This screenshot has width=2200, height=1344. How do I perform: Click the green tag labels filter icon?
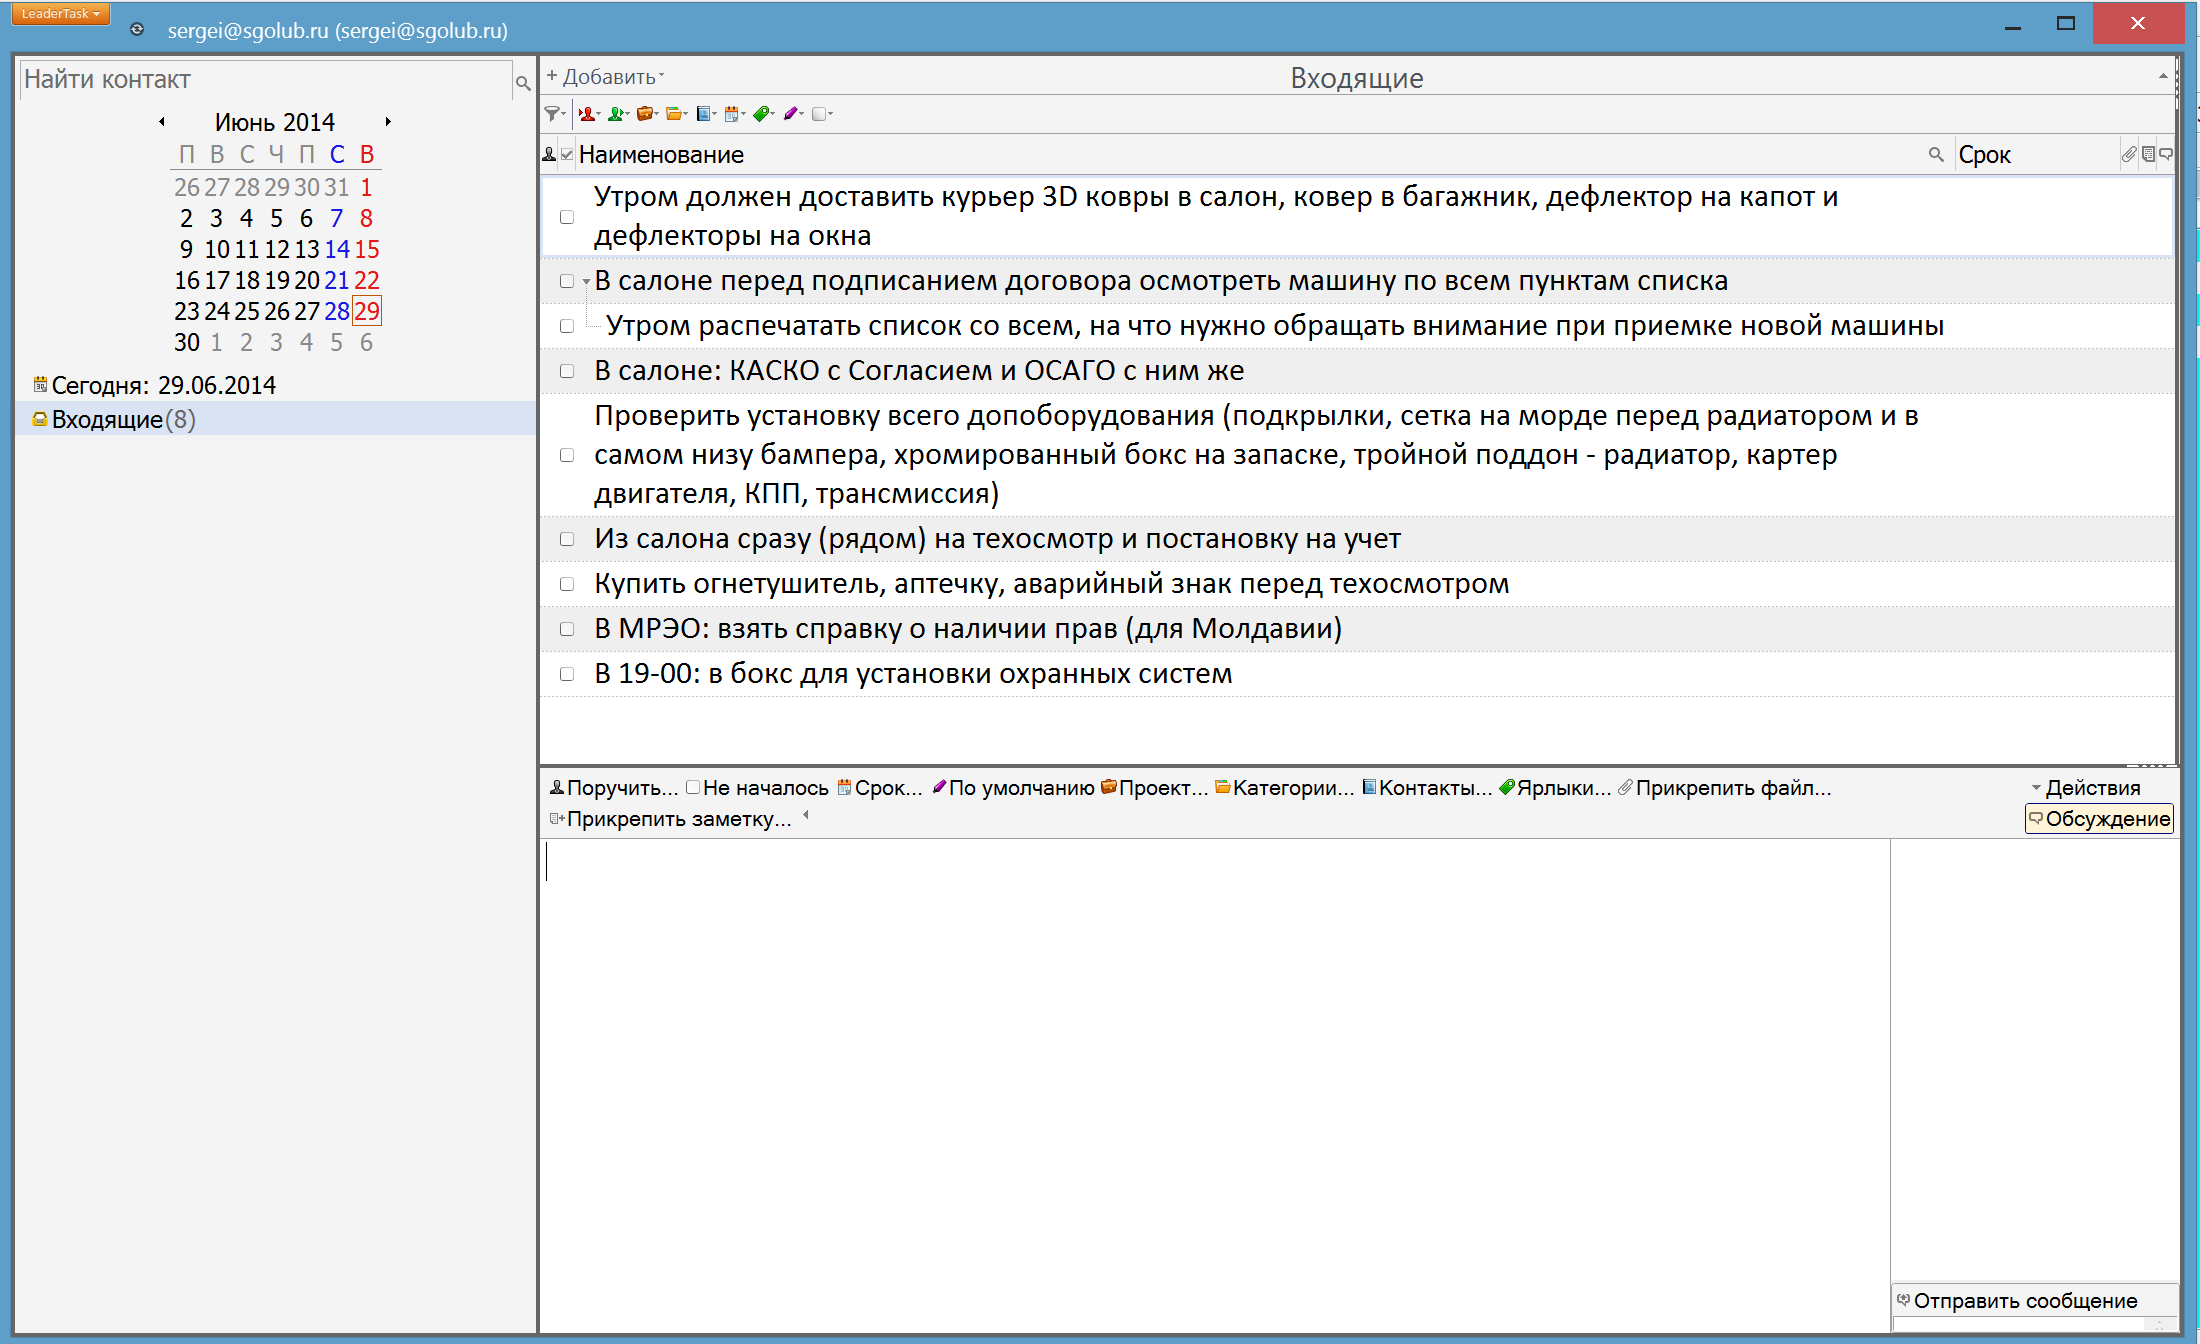pyautogui.click(x=763, y=114)
